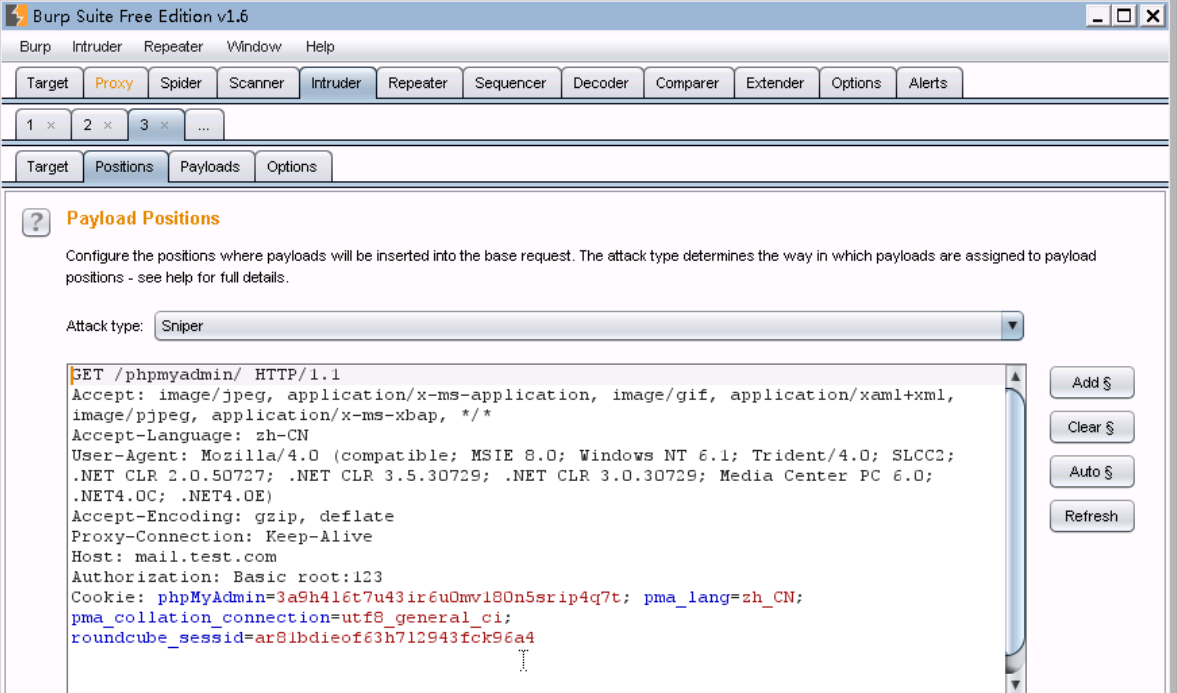This screenshot has width=1177, height=693.
Task: Switch to the Payloads sub-tab
Action: 210,167
